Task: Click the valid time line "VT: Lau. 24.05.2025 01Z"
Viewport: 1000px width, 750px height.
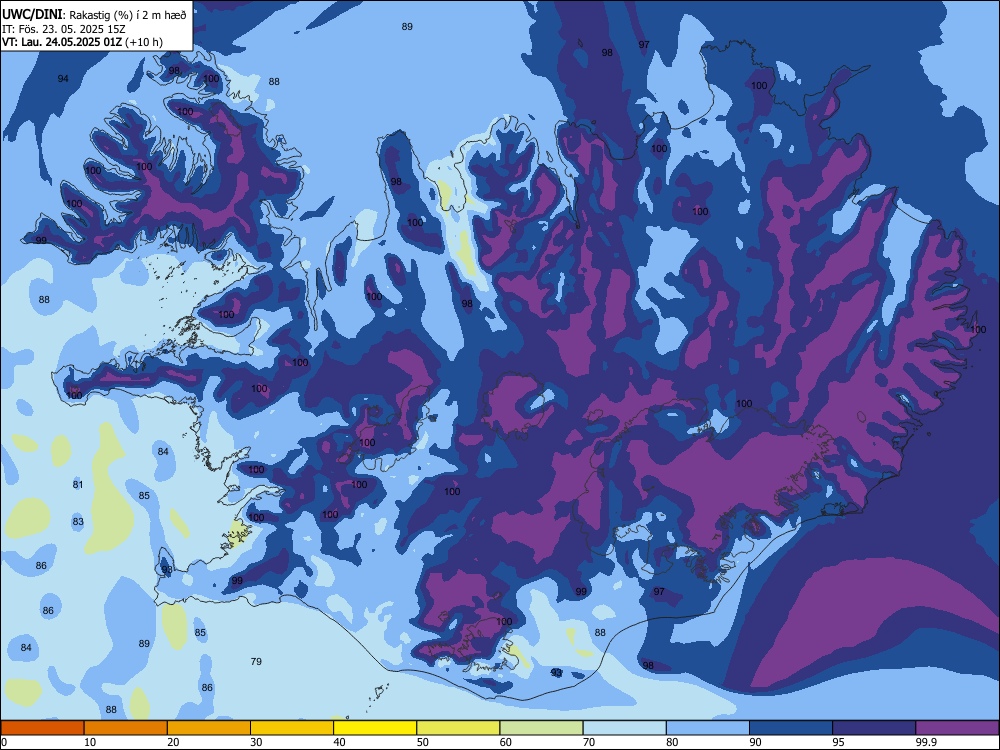Action: click(62, 43)
